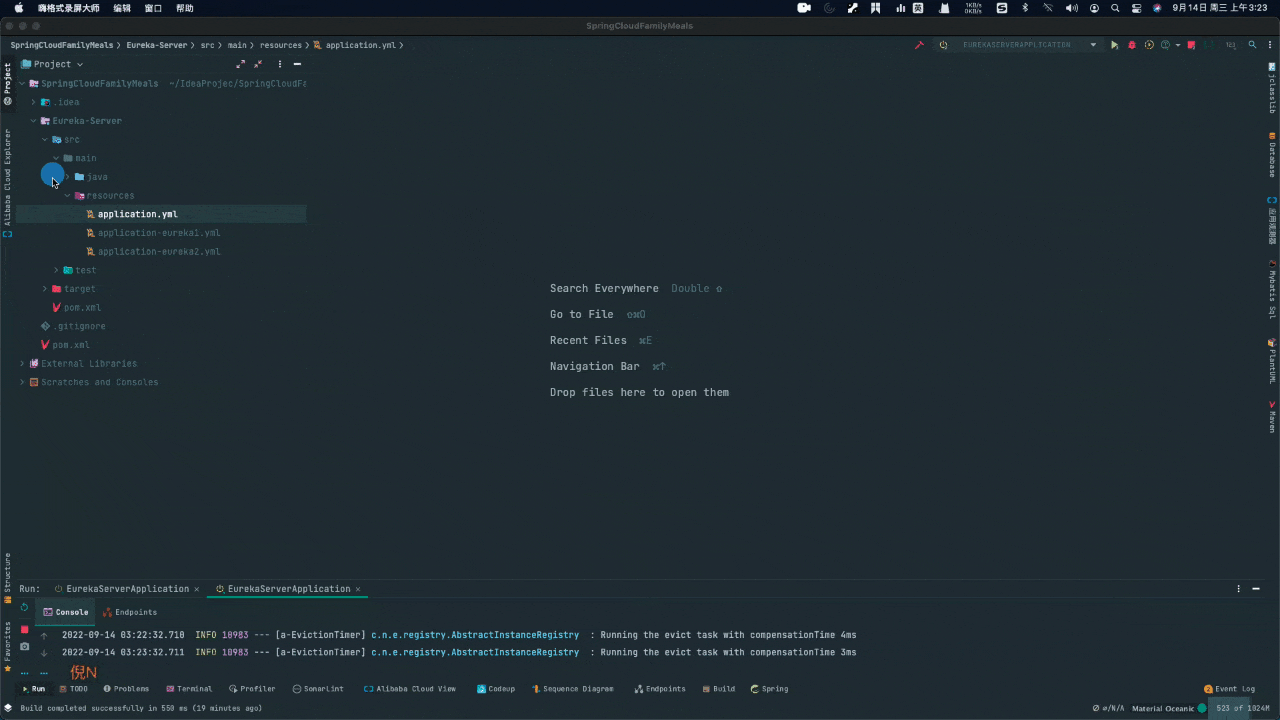The image size is (1280, 720).
Task: Open Alibaba Cloud Explorer on left sidebar
Action: [x=7, y=182]
